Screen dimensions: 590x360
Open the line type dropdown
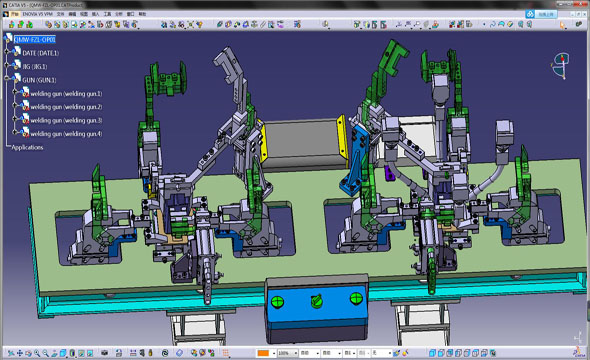339,353
